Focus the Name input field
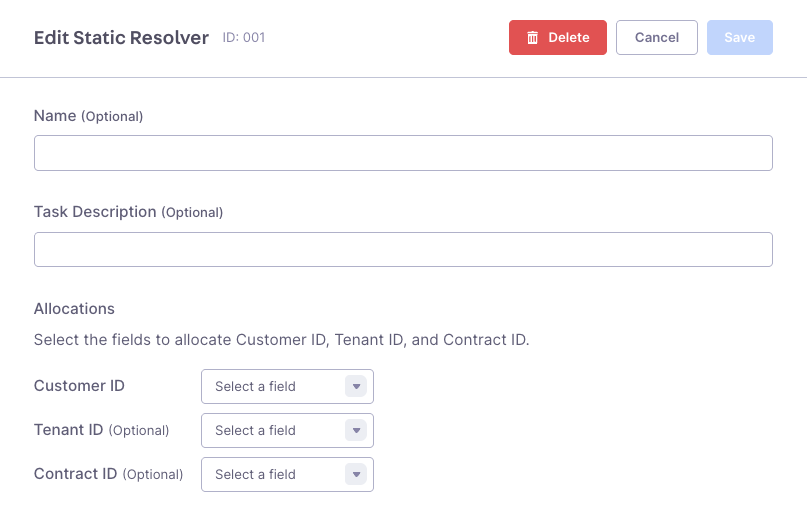 [x=403, y=153]
